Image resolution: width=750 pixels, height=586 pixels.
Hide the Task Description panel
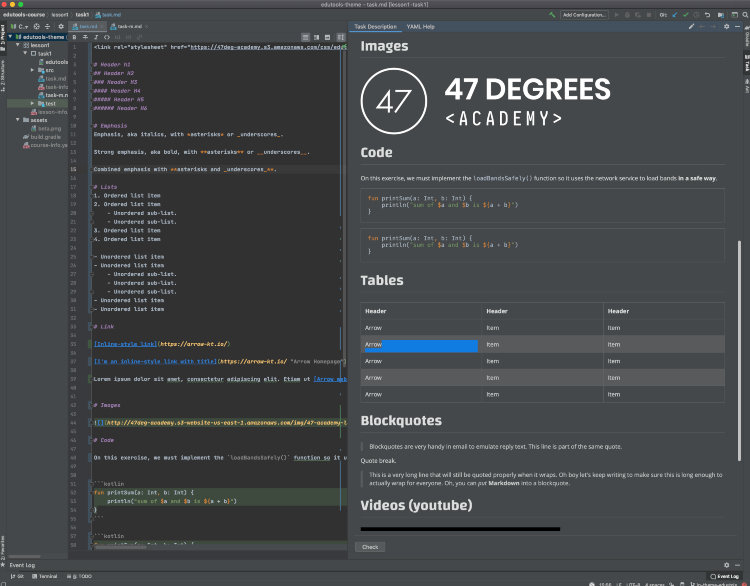(738, 27)
